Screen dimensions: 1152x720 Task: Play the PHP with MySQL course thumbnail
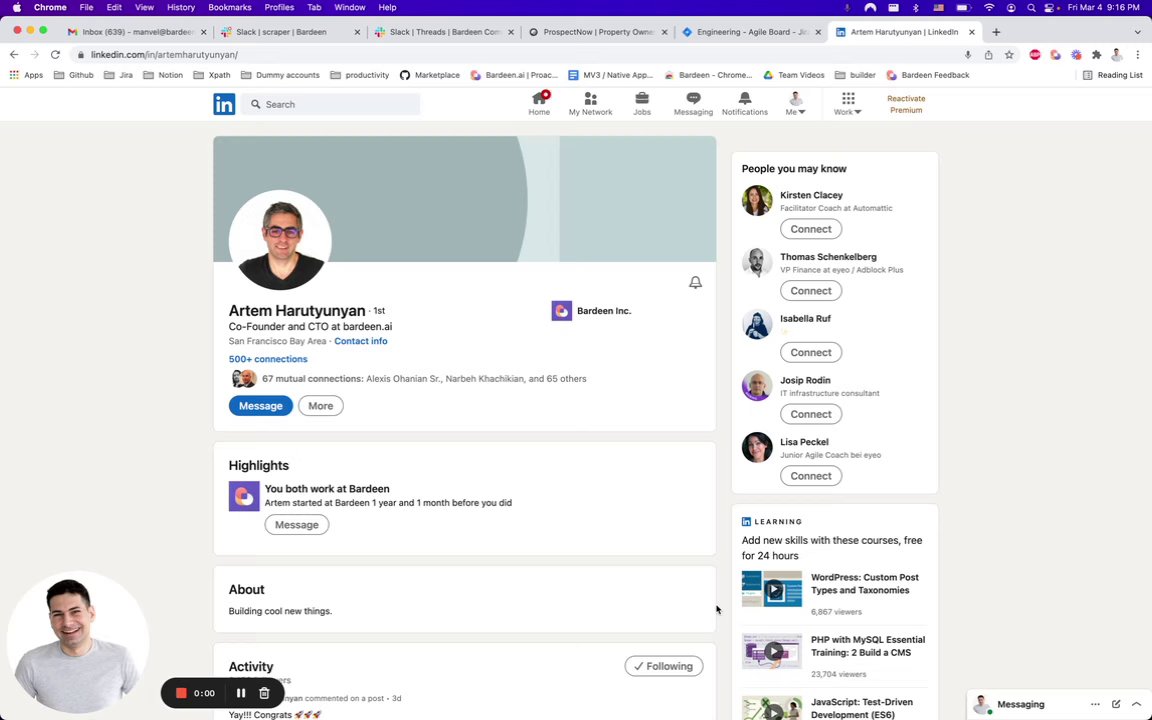[771, 651]
